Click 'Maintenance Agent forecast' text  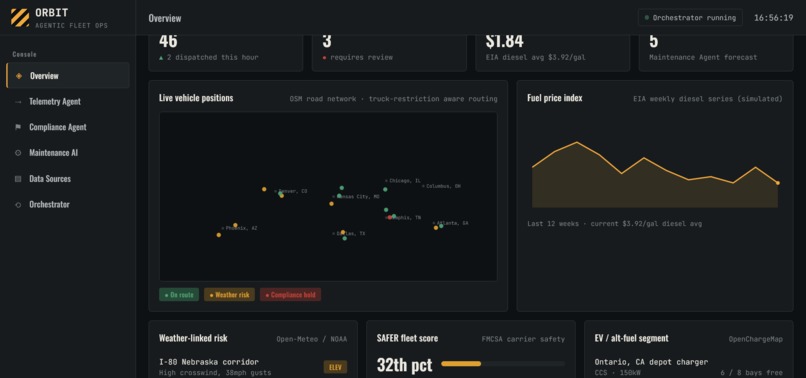703,58
